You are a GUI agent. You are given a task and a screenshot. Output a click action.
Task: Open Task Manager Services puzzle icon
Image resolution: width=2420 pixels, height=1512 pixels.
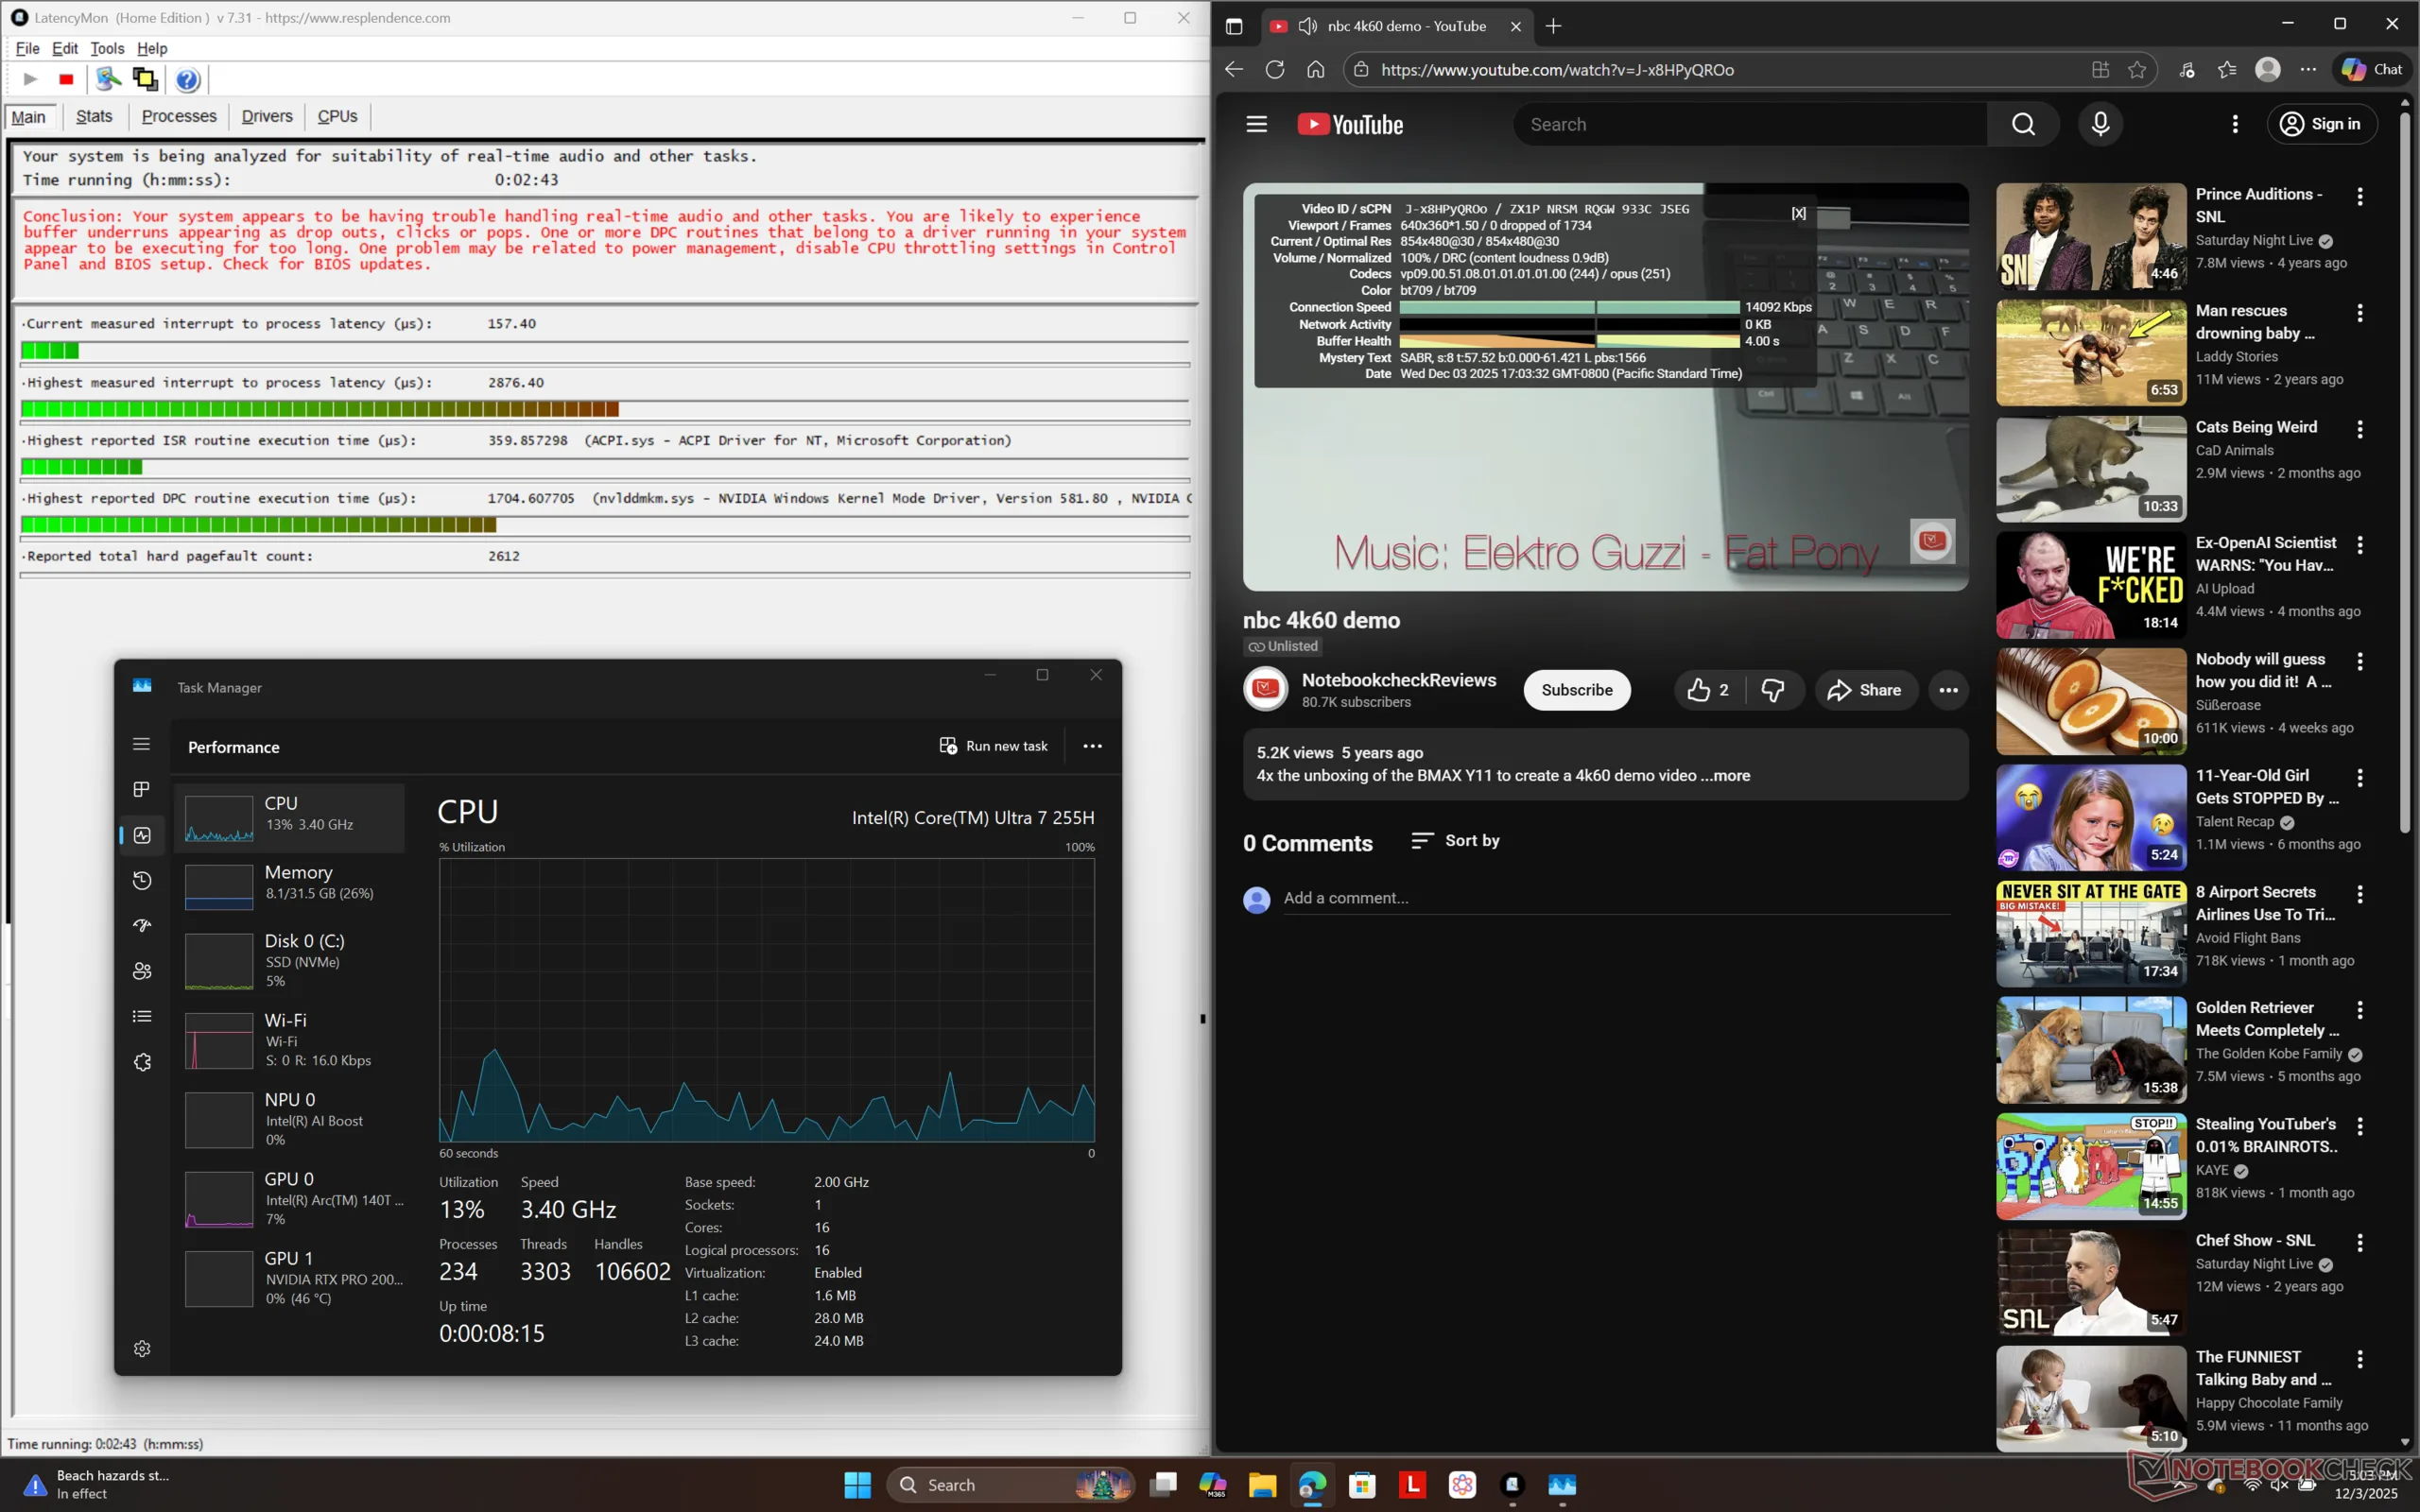142,1062
